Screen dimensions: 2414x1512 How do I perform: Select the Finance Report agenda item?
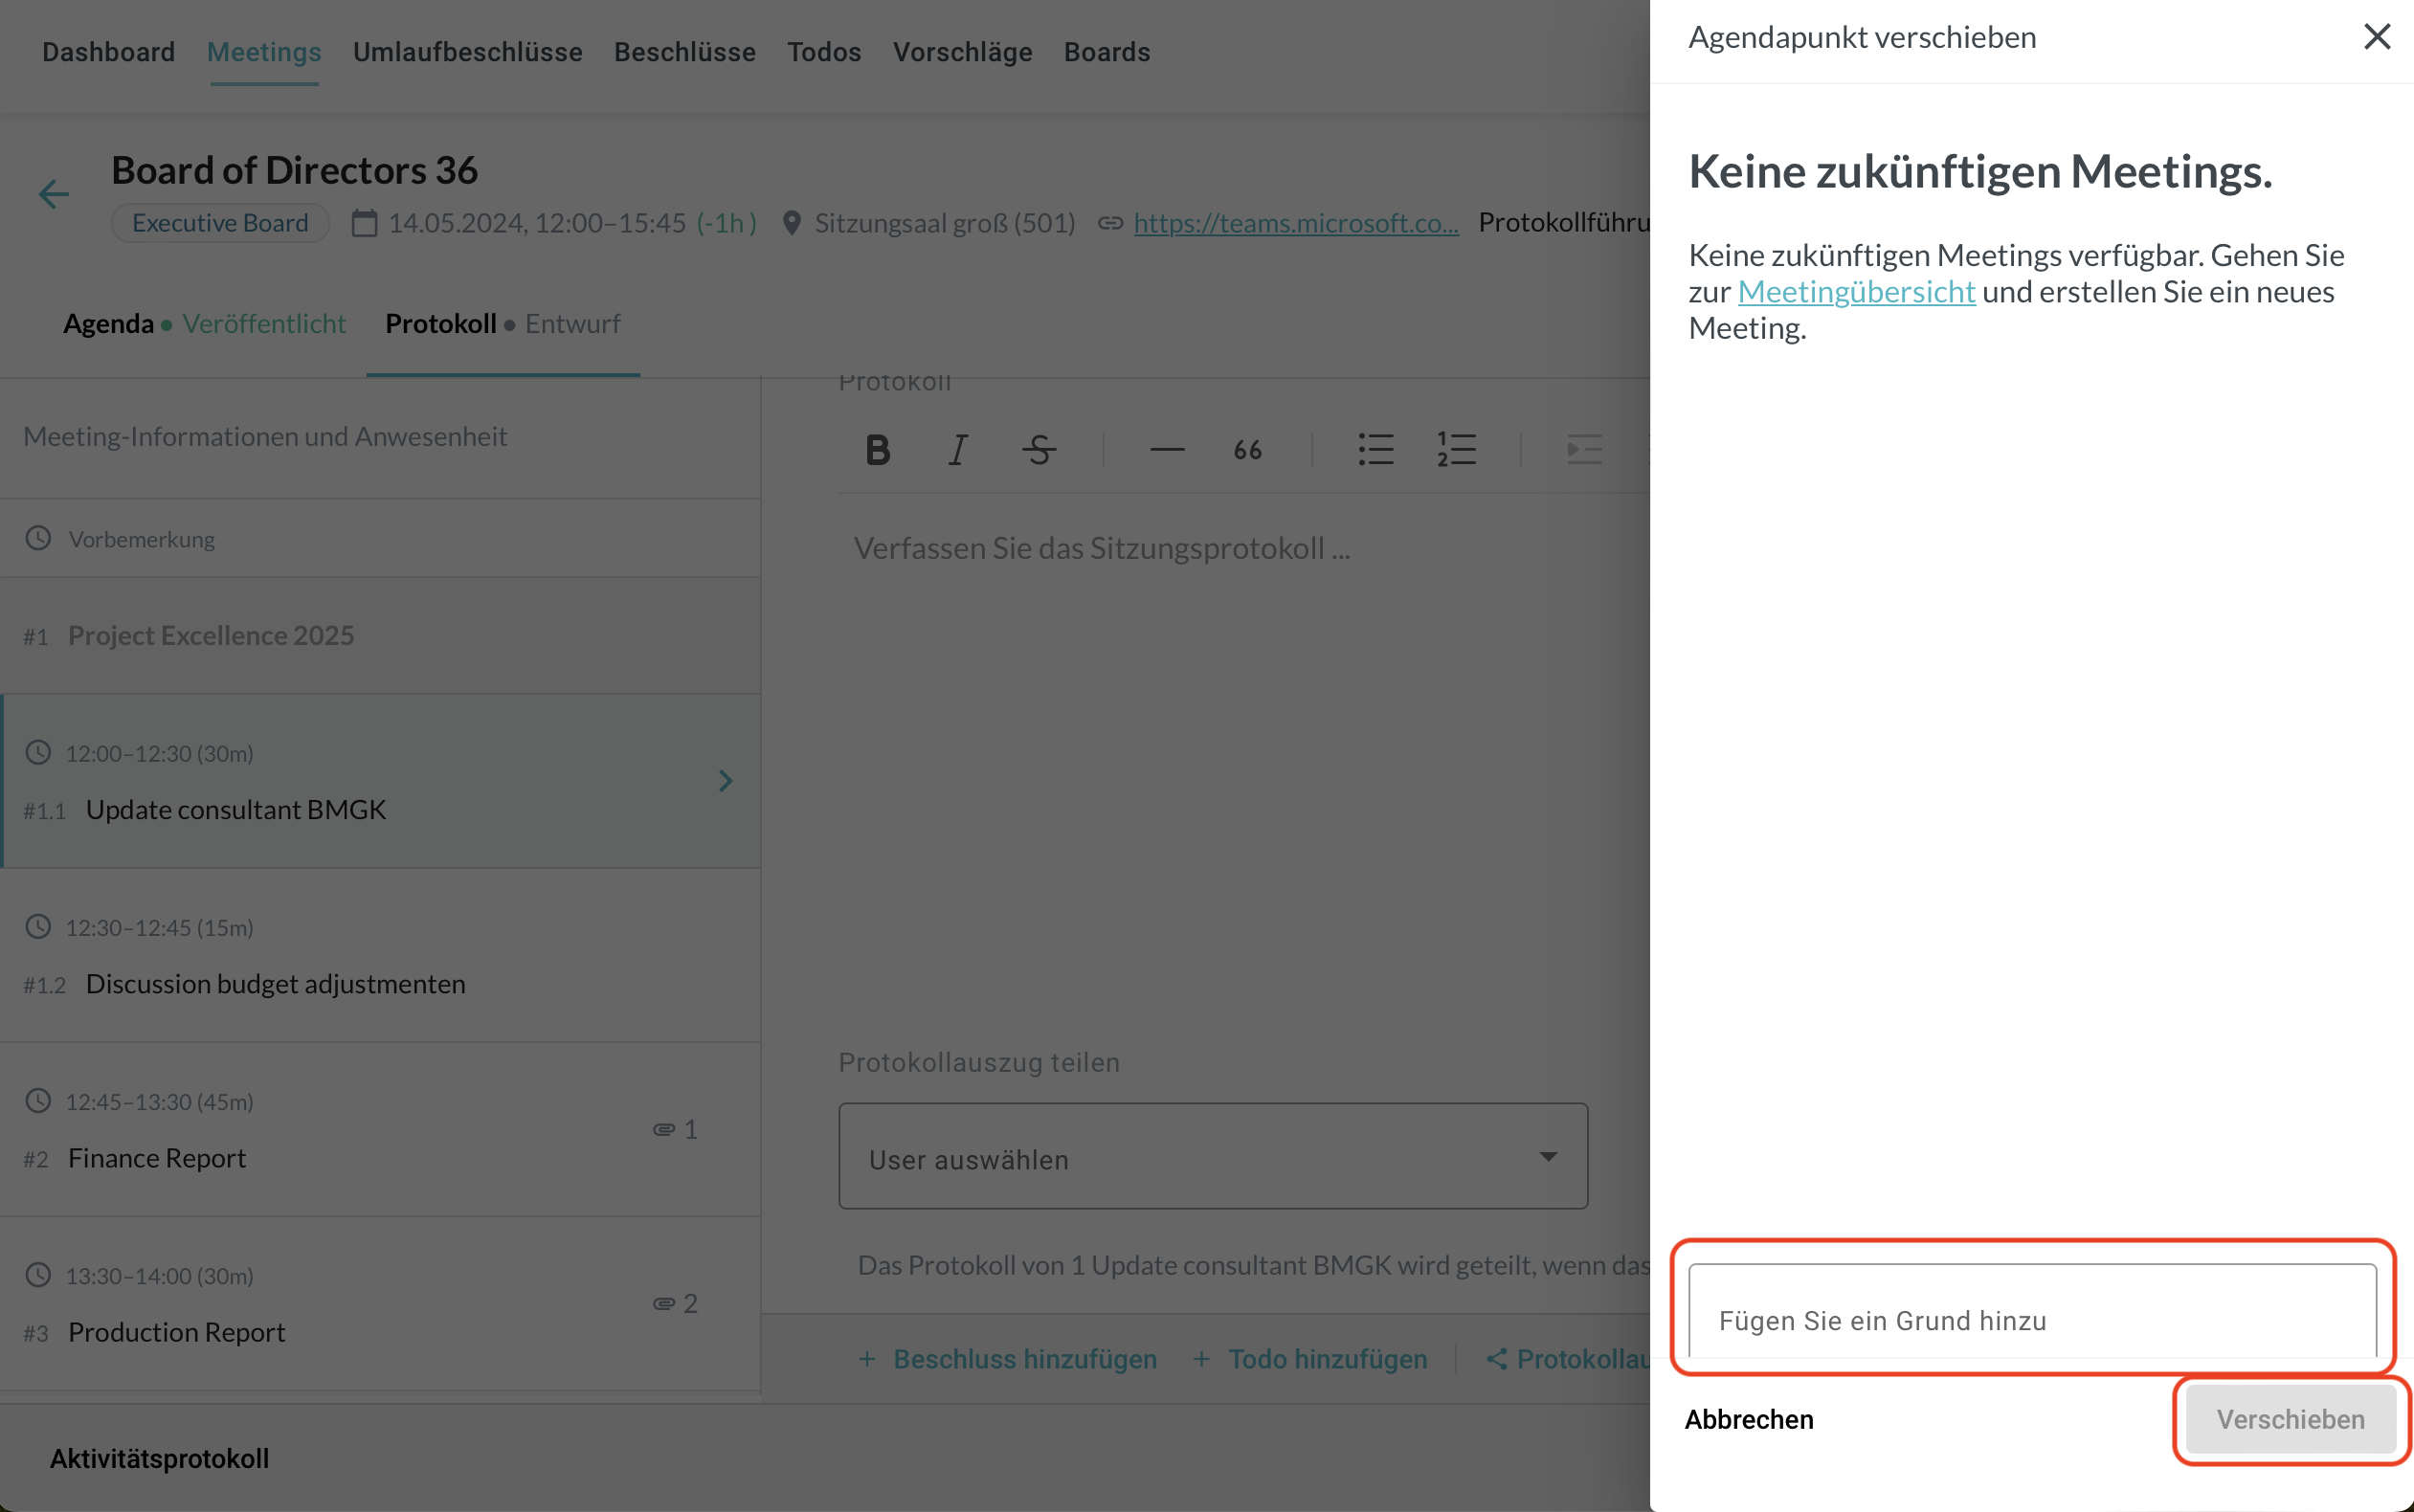coord(157,1158)
